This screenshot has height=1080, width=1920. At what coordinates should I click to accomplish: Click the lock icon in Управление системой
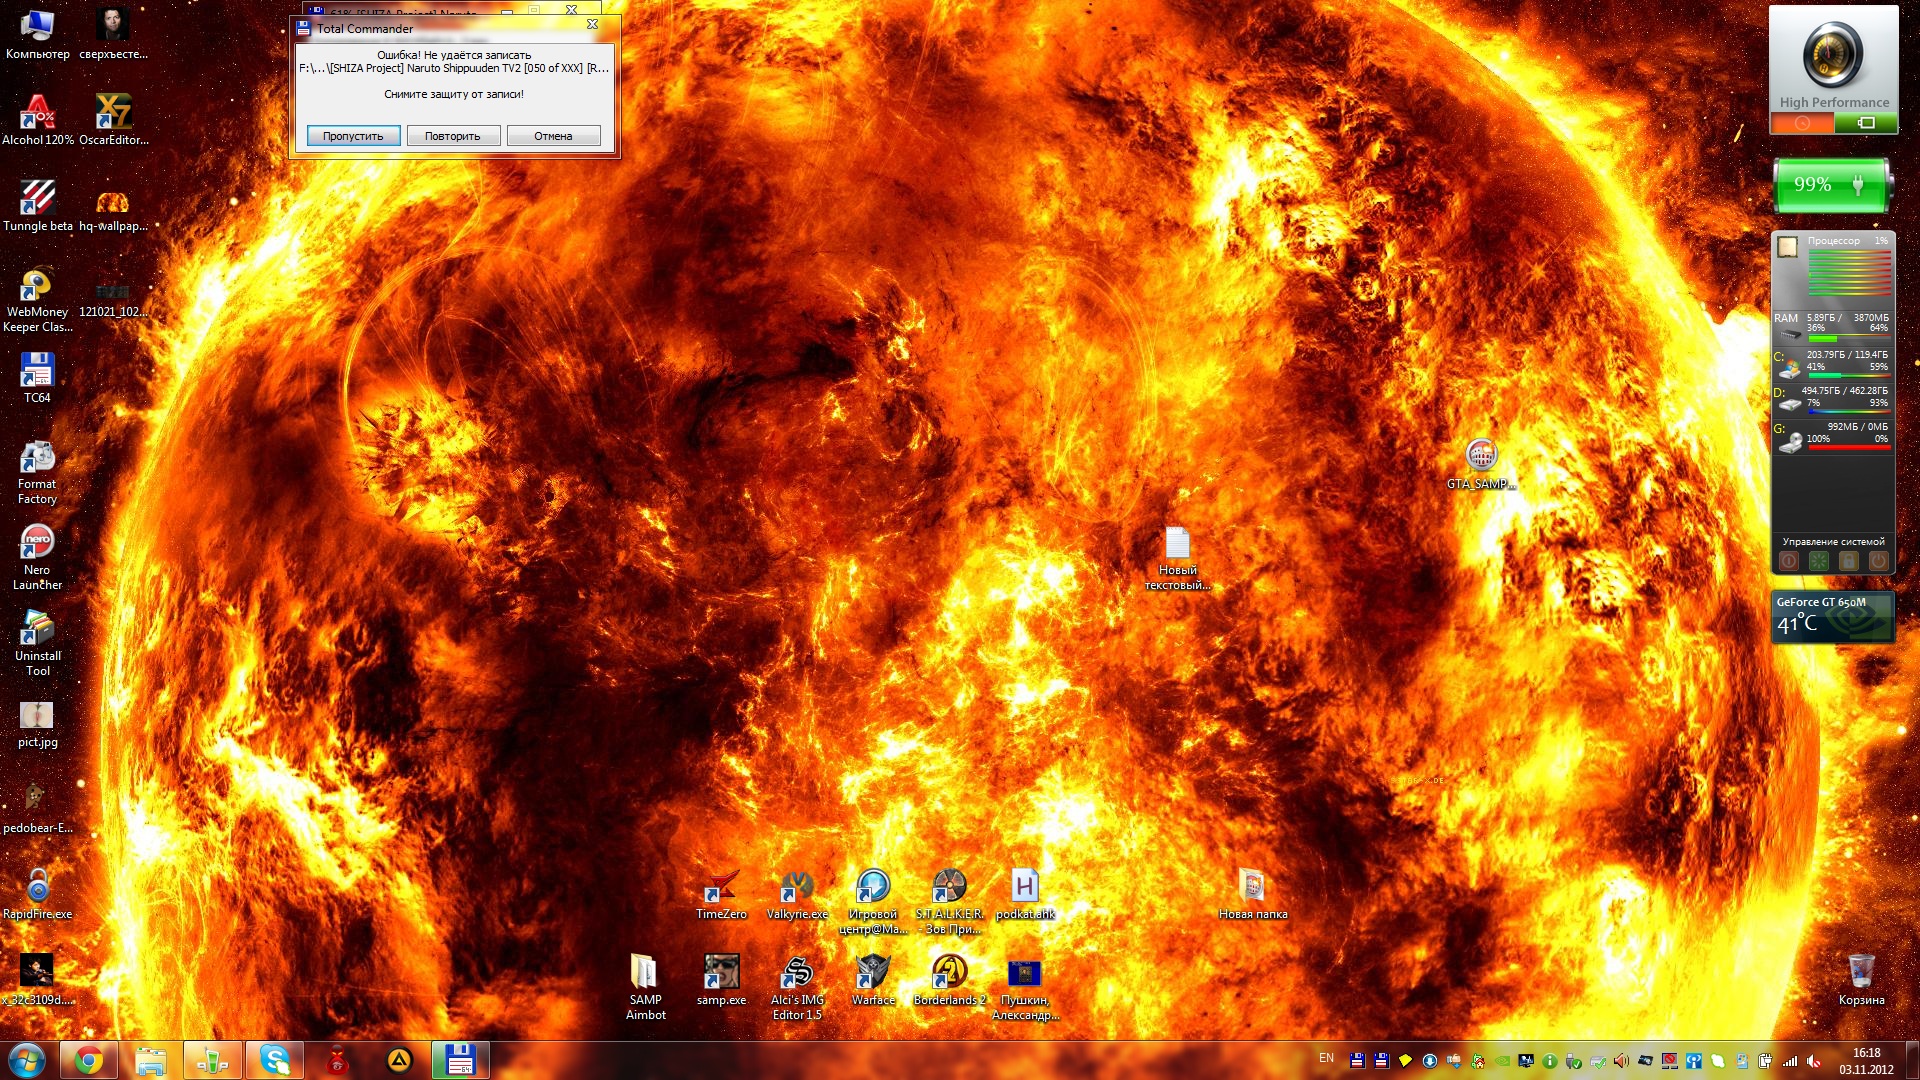1849,562
